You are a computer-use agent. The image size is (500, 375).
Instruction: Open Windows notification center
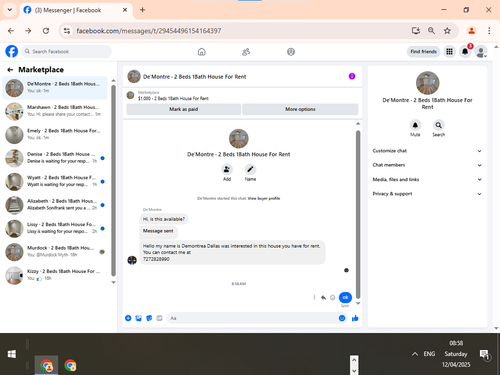pyautogui.click(x=484, y=355)
